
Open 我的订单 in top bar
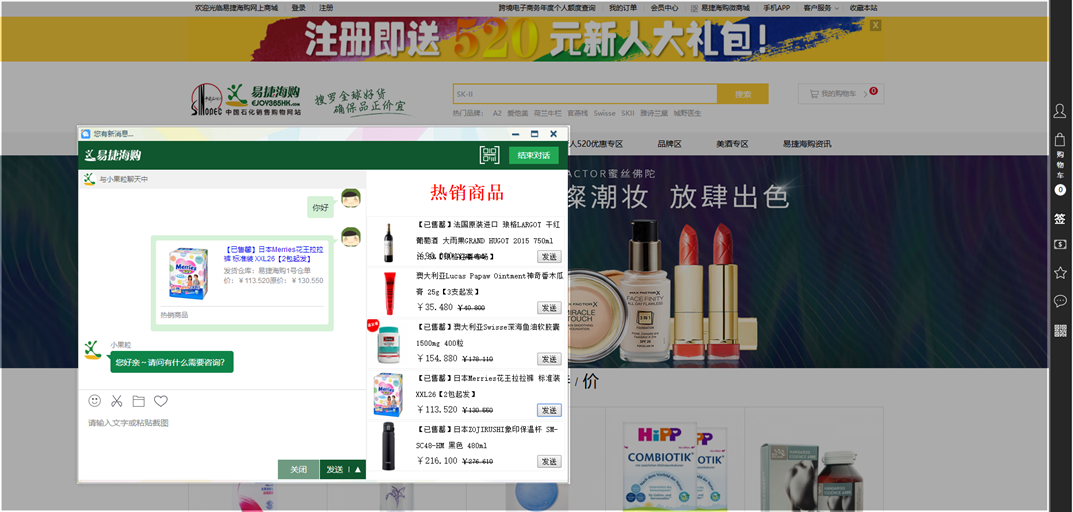click(623, 8)
